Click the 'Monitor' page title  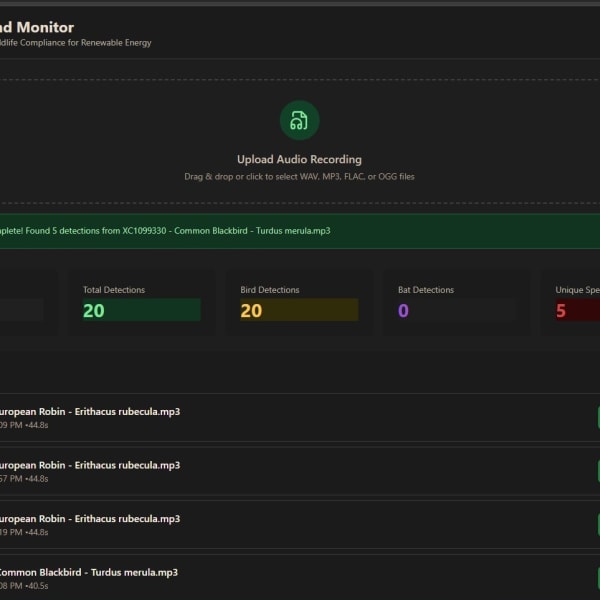(x=45, y=27)
